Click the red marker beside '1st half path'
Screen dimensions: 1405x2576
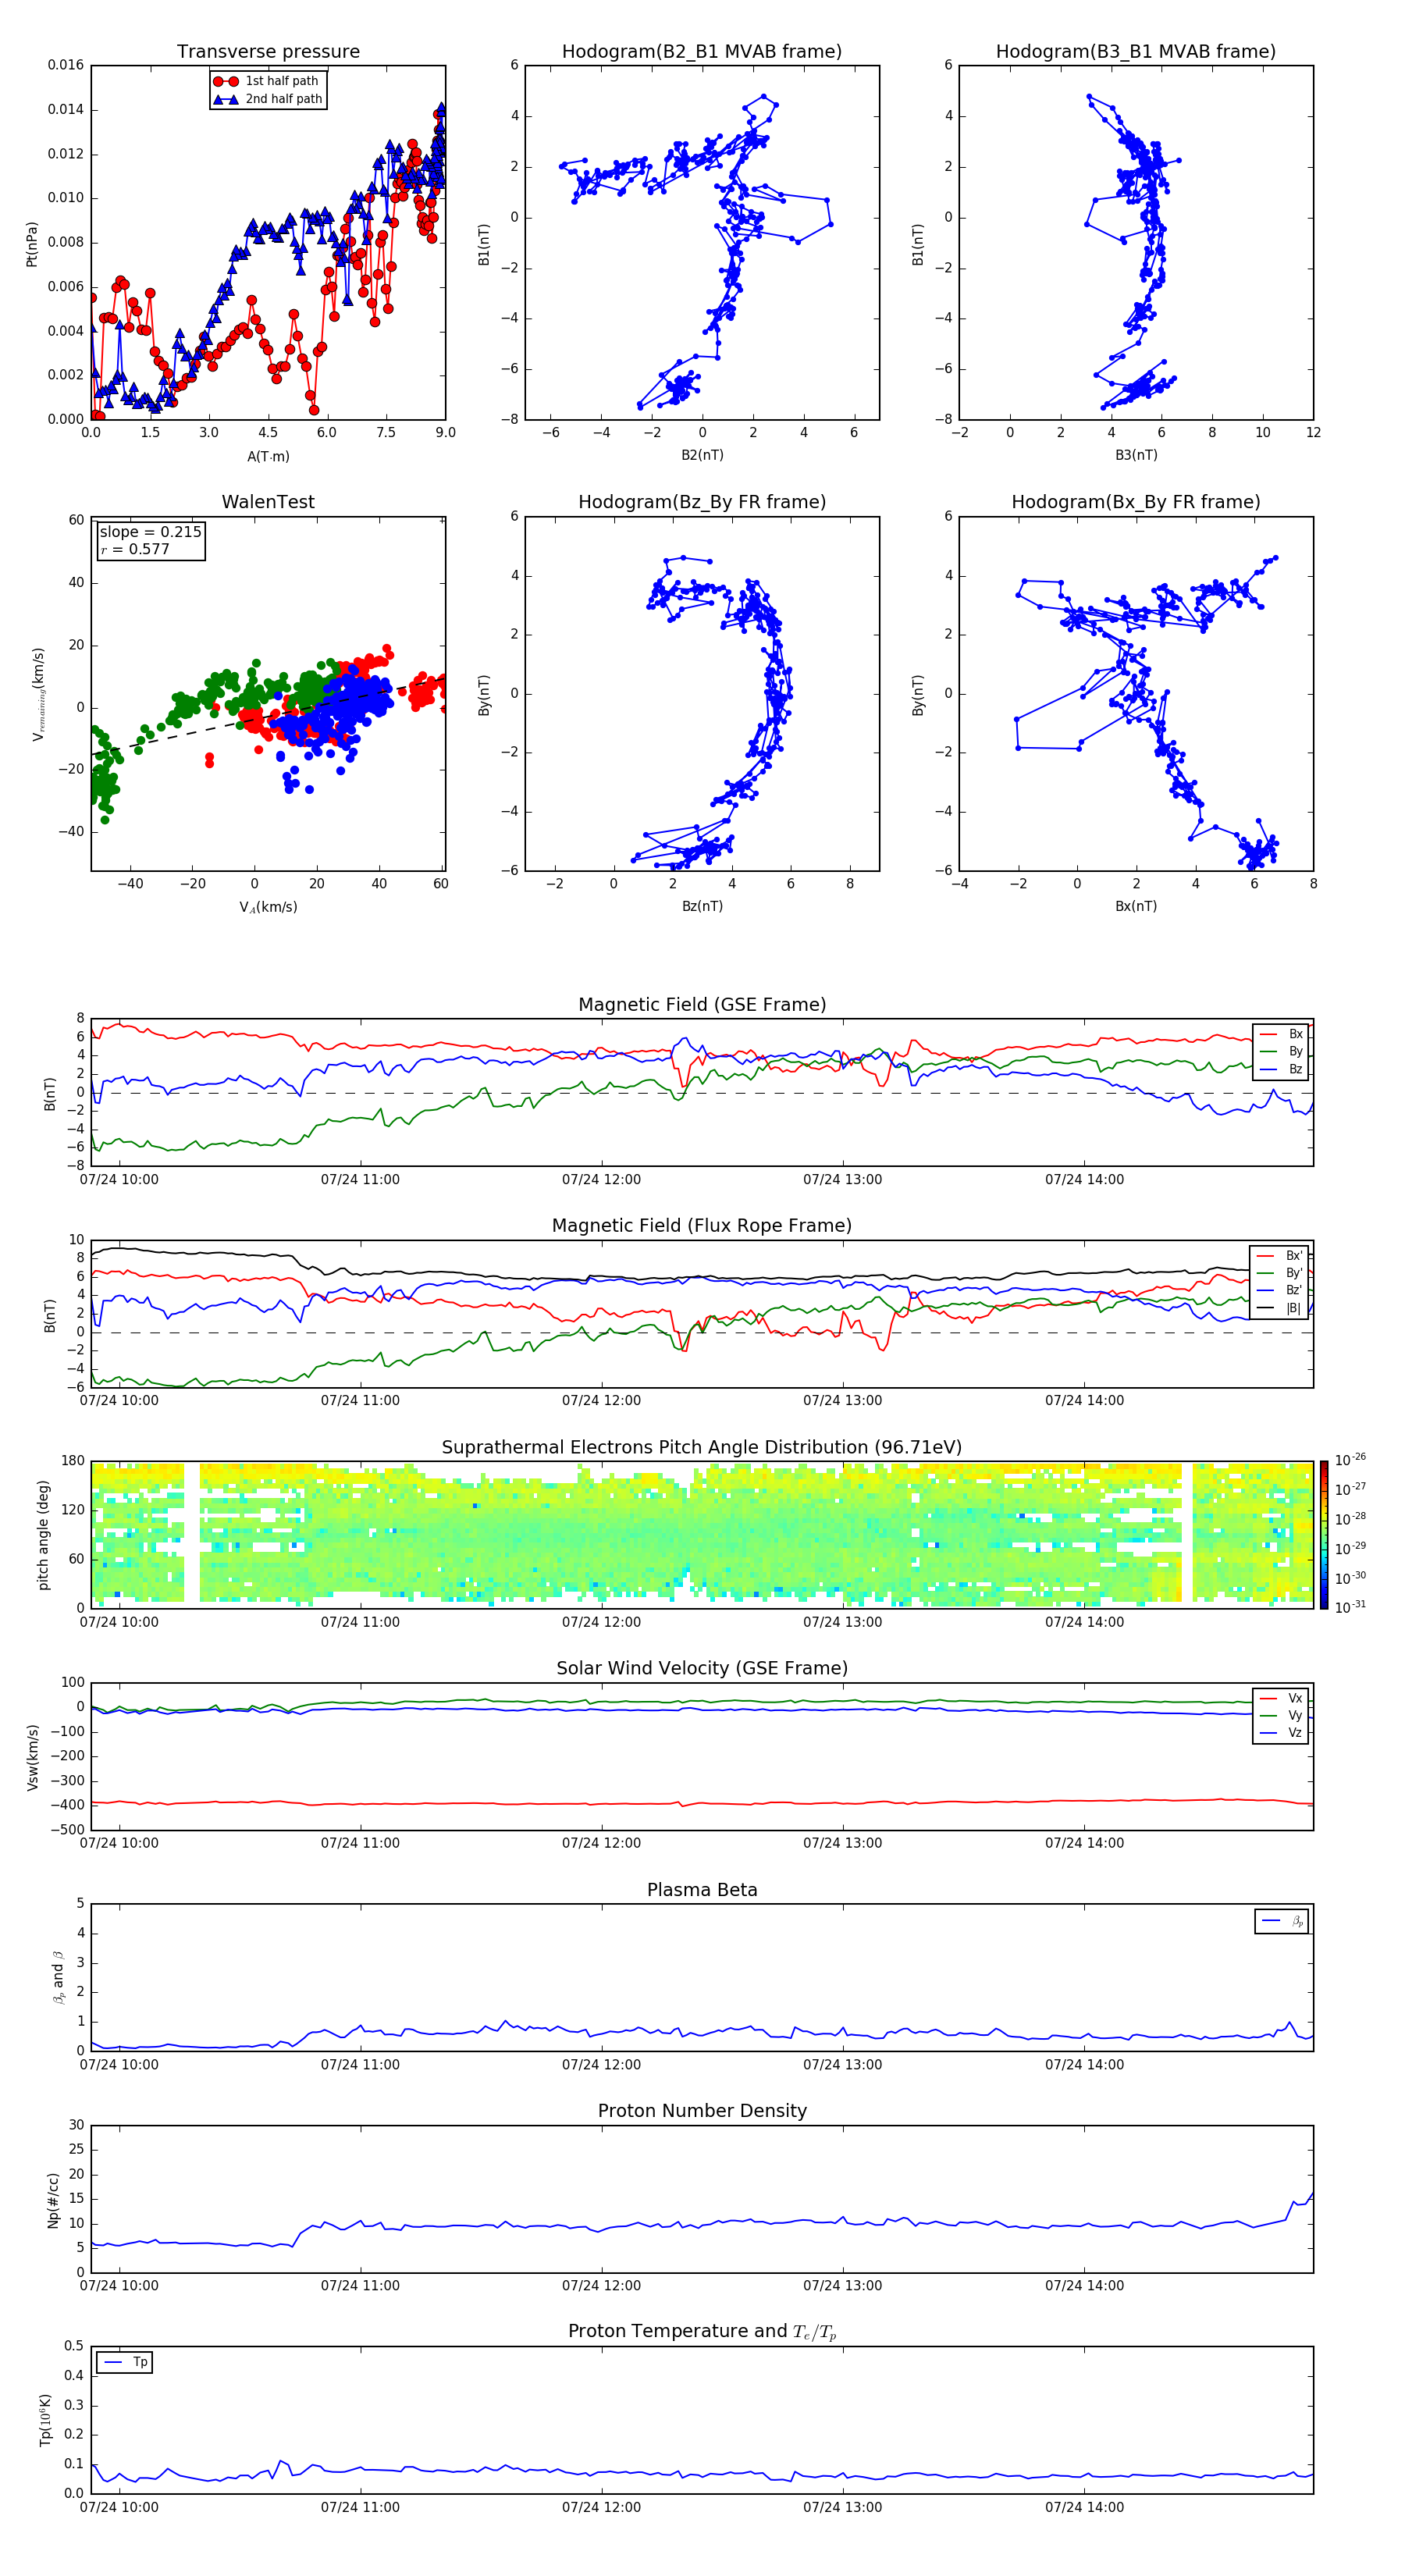225,81
